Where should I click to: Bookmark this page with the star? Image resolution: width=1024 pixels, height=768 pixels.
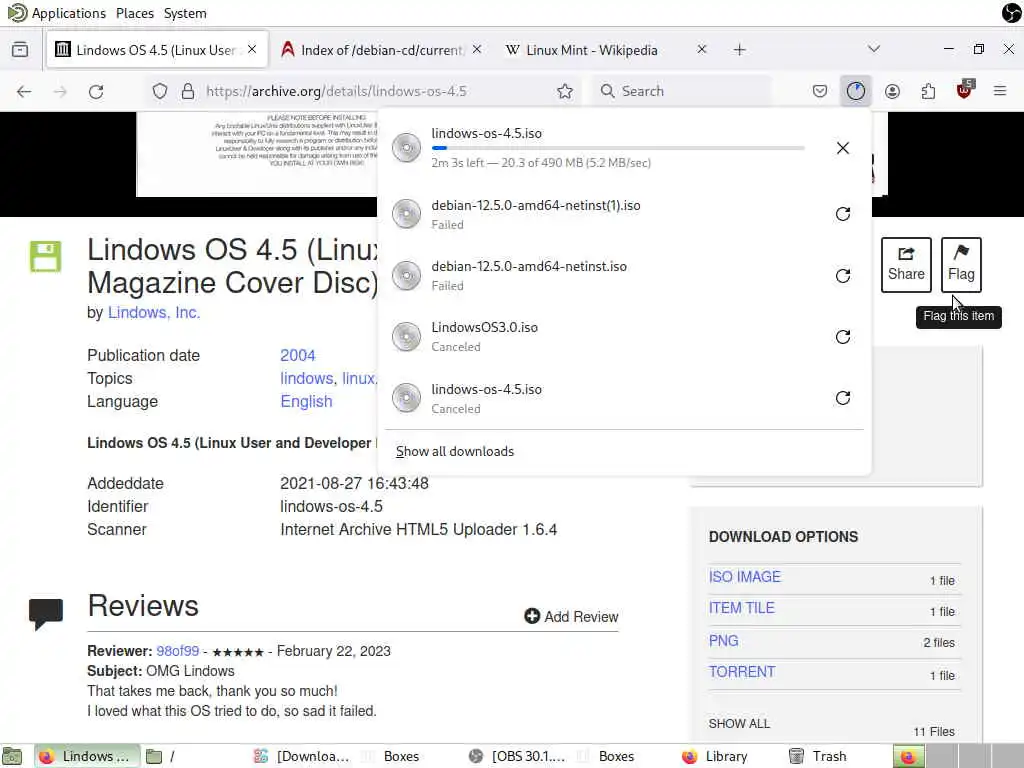point(565,91)
